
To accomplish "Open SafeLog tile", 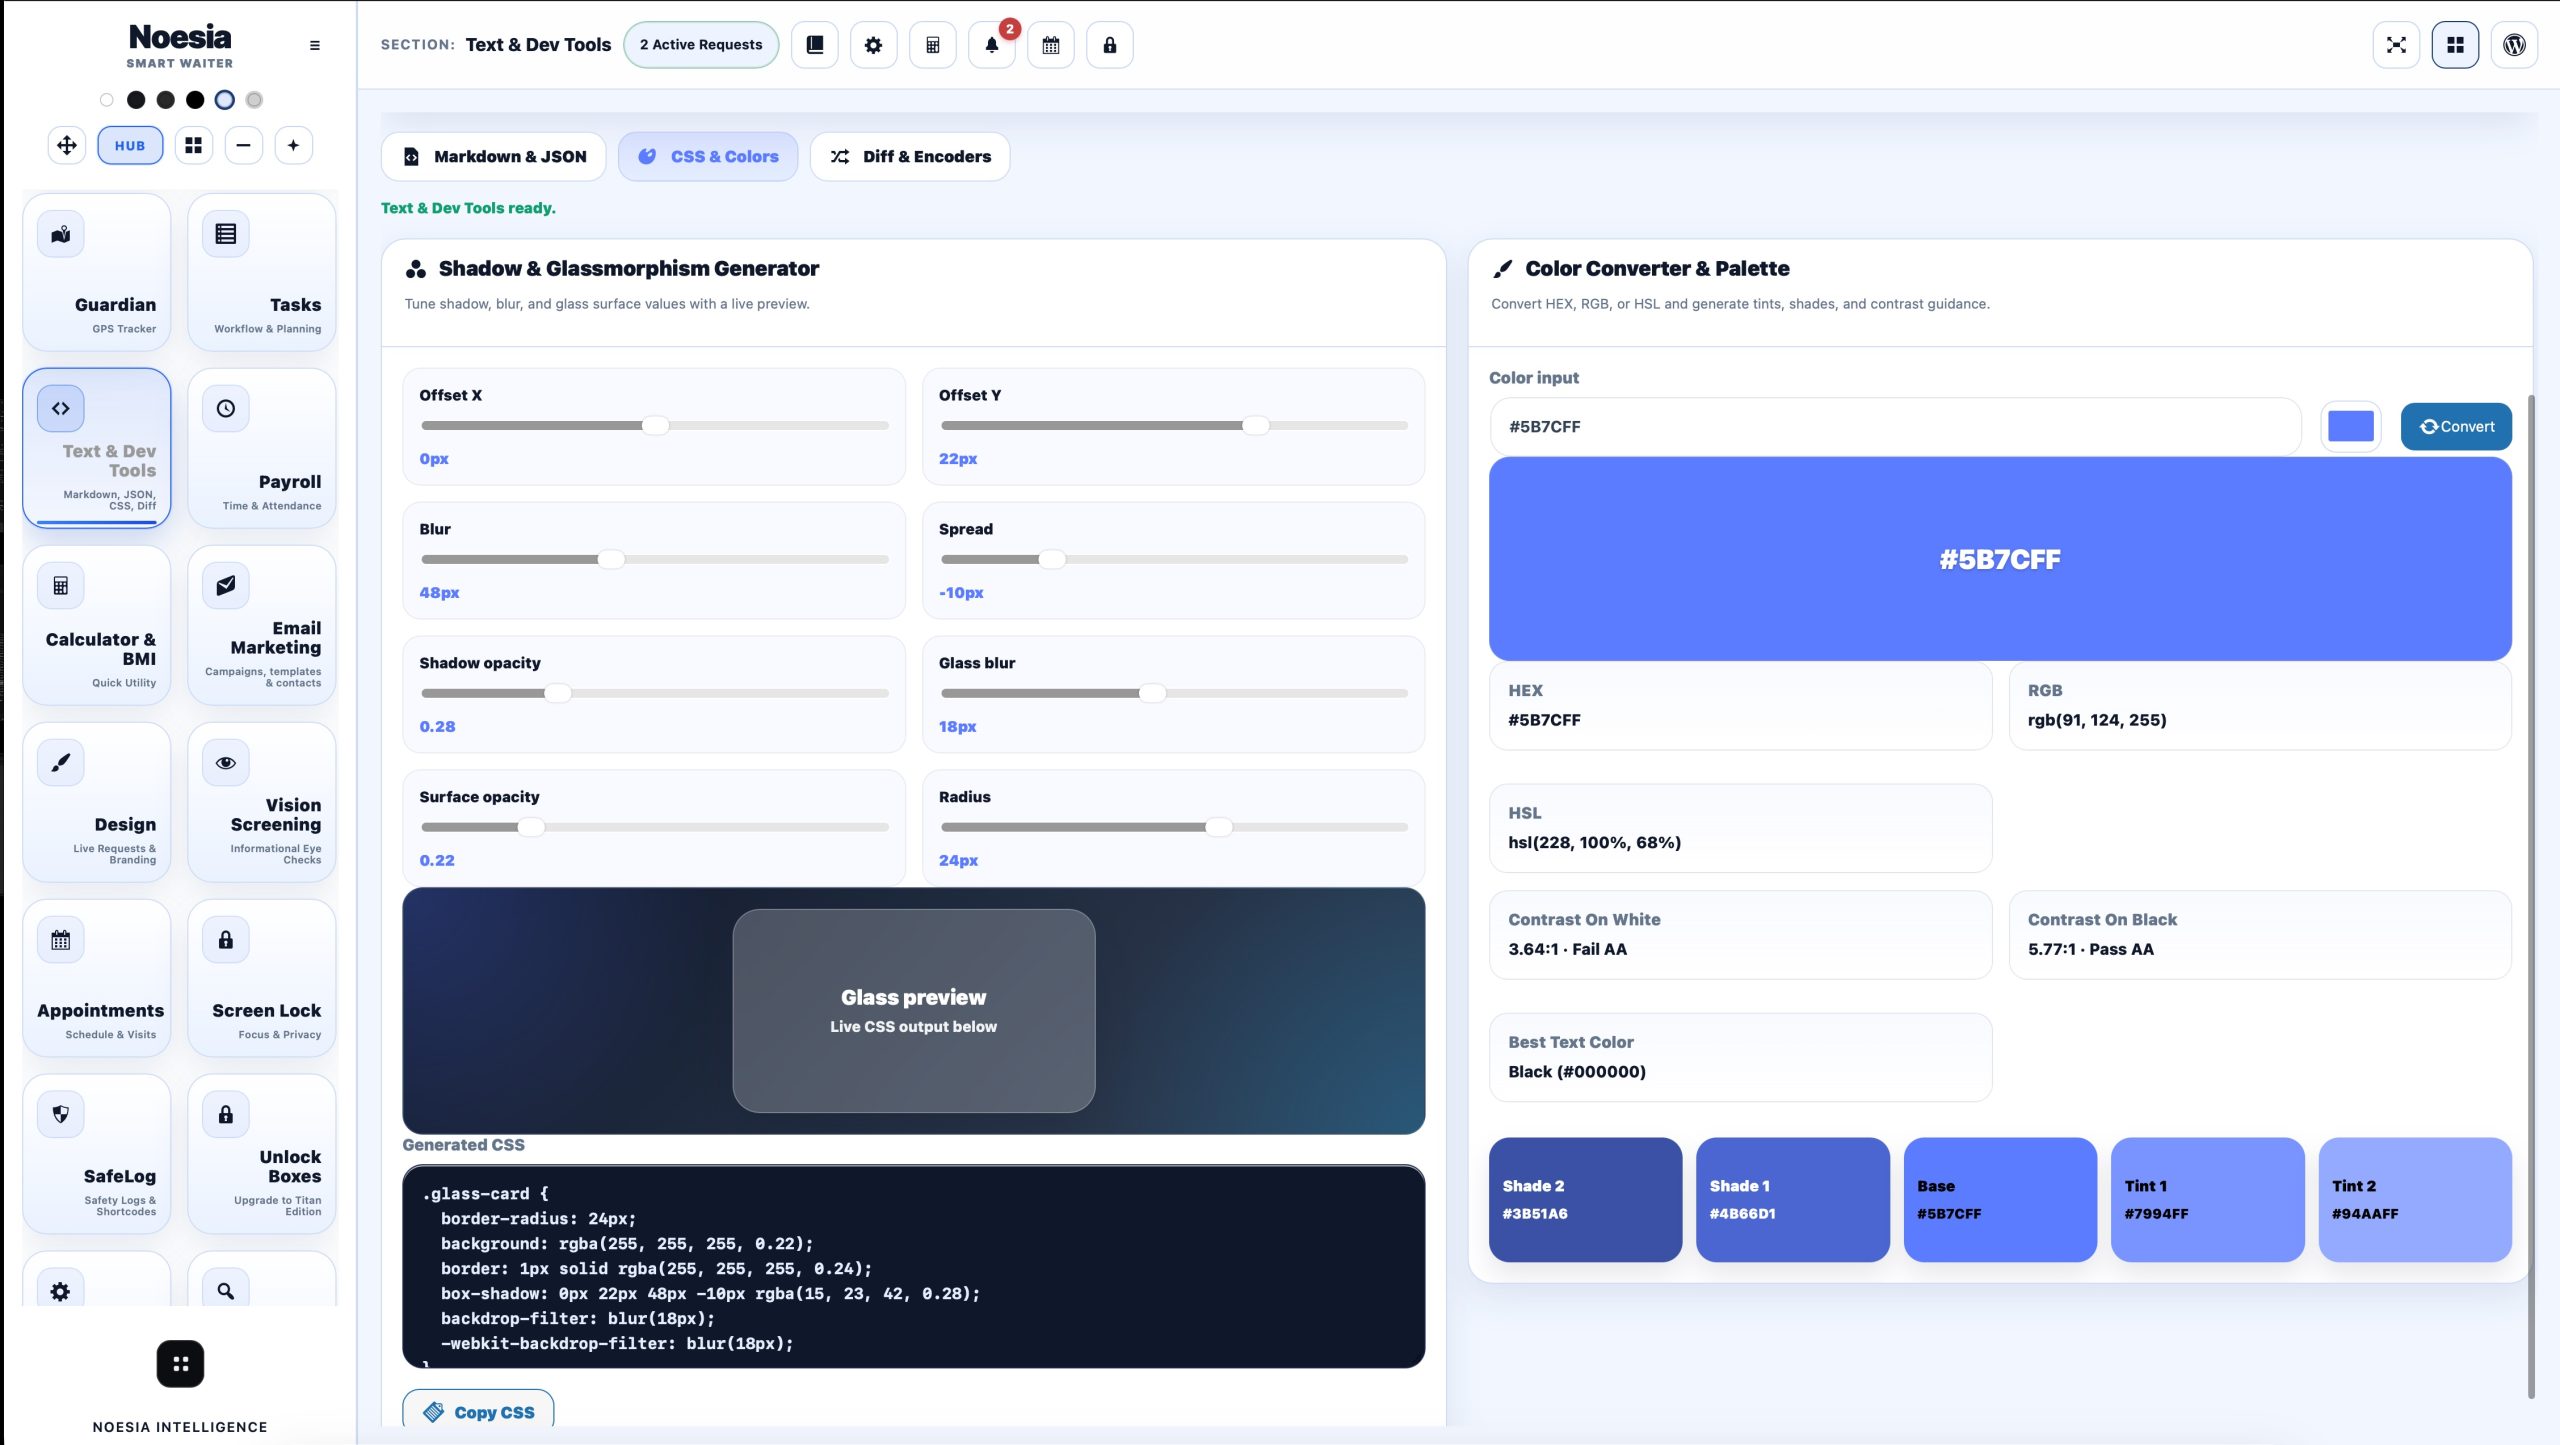I will pos(97,1154).
